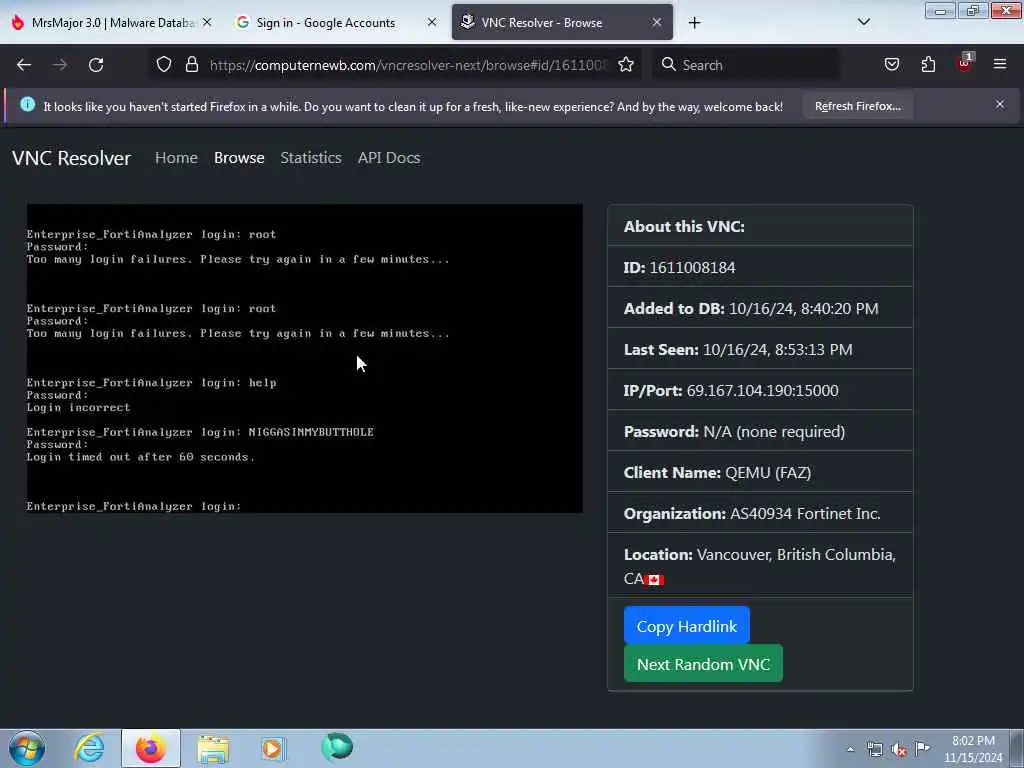Open the extensions puzzle icon

(x=928, y=64)
